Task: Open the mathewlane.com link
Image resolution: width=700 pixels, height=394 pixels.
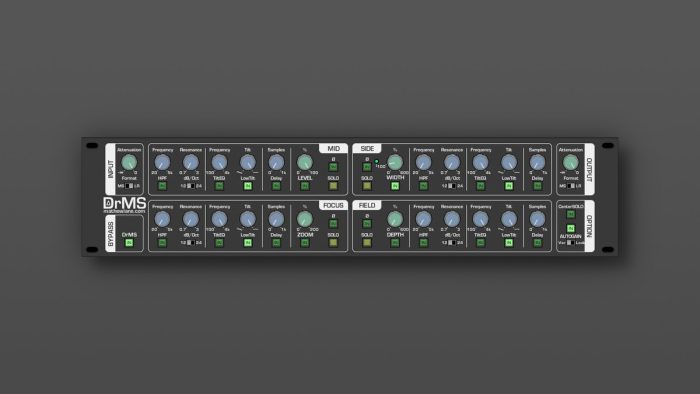Action: click(x=125, y=211)
